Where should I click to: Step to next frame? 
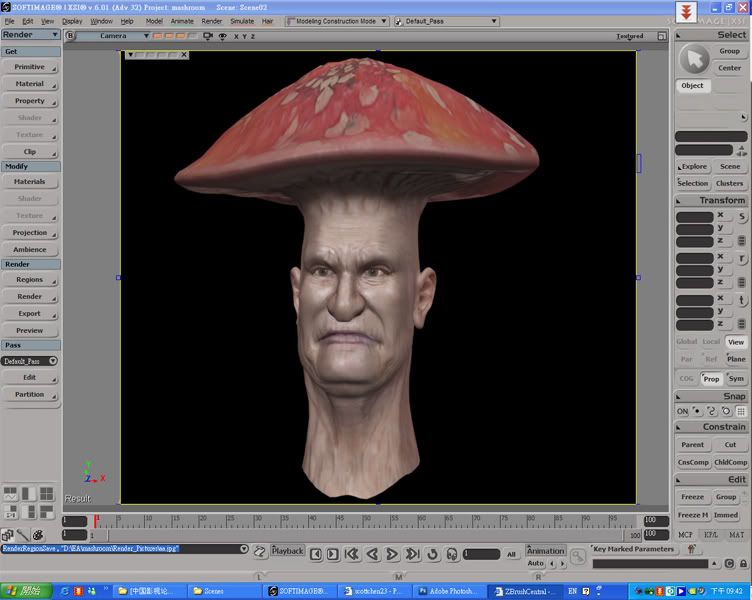pyautogui.click(x=332, y=554)
